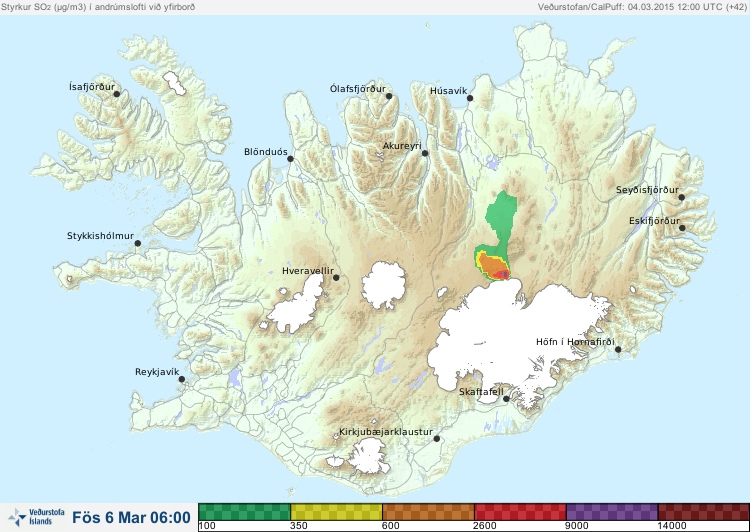Click the yellow 350 legend swatch
The width and height of the screenshot is (750, 532).
coord(337,512)
